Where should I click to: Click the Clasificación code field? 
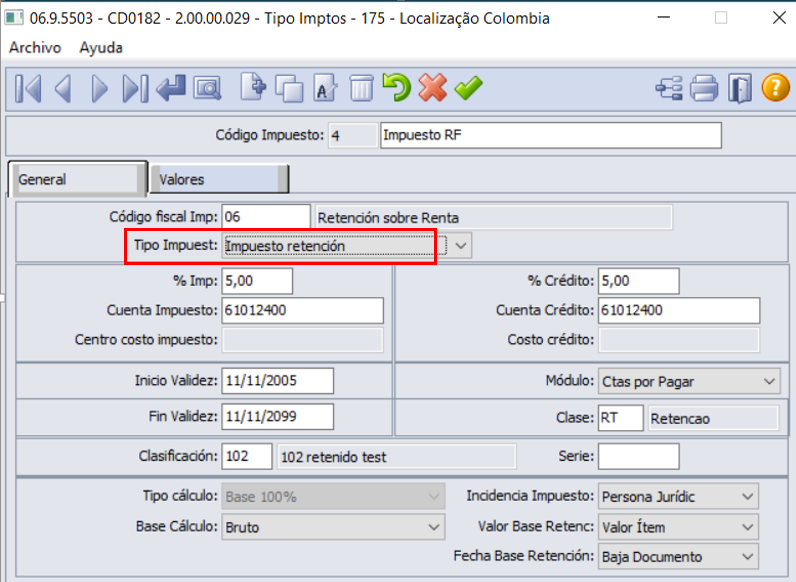coord(247,456)
